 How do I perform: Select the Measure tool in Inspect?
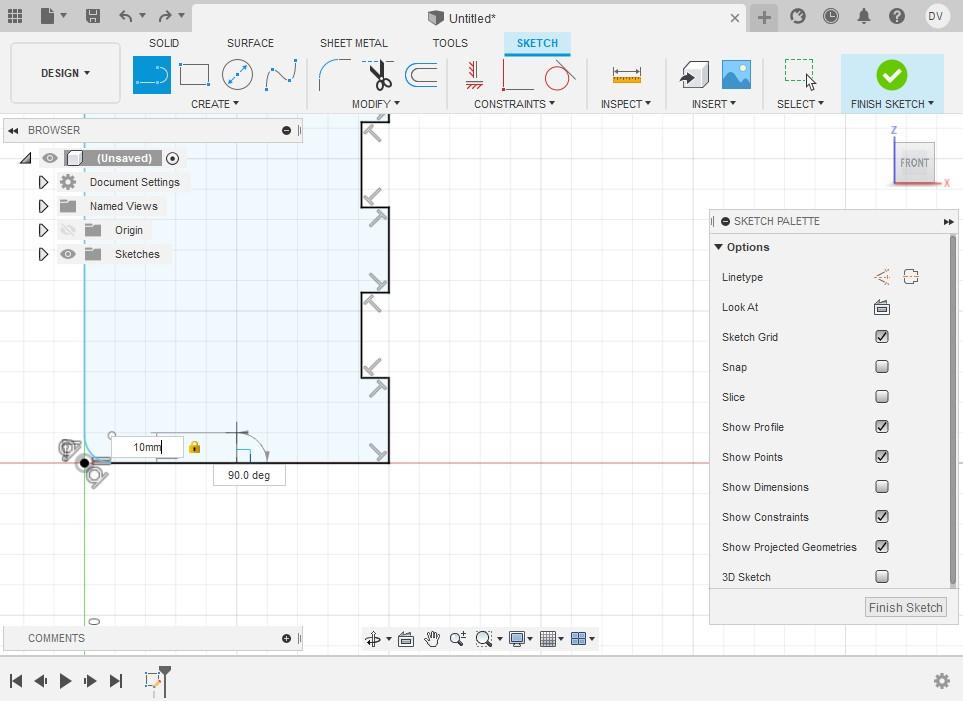pos(626,75)
